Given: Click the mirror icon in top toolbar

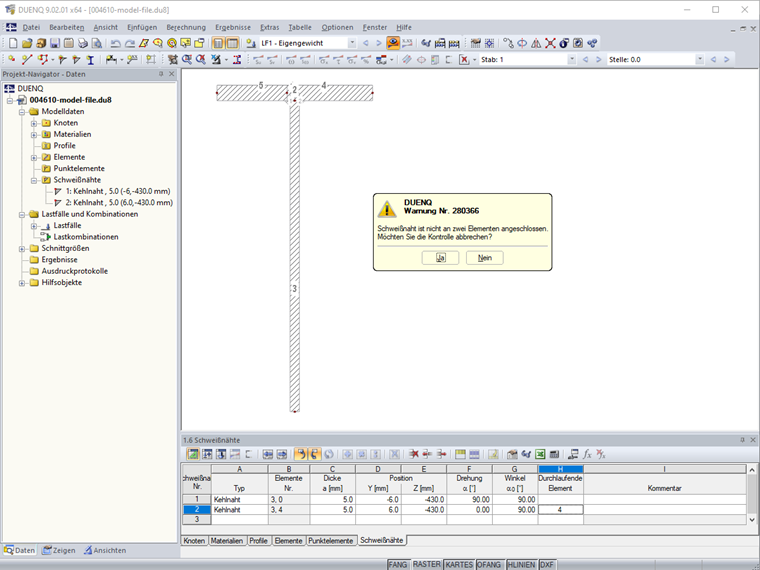Looking at the screenshot, I should (x=536, y=43).
